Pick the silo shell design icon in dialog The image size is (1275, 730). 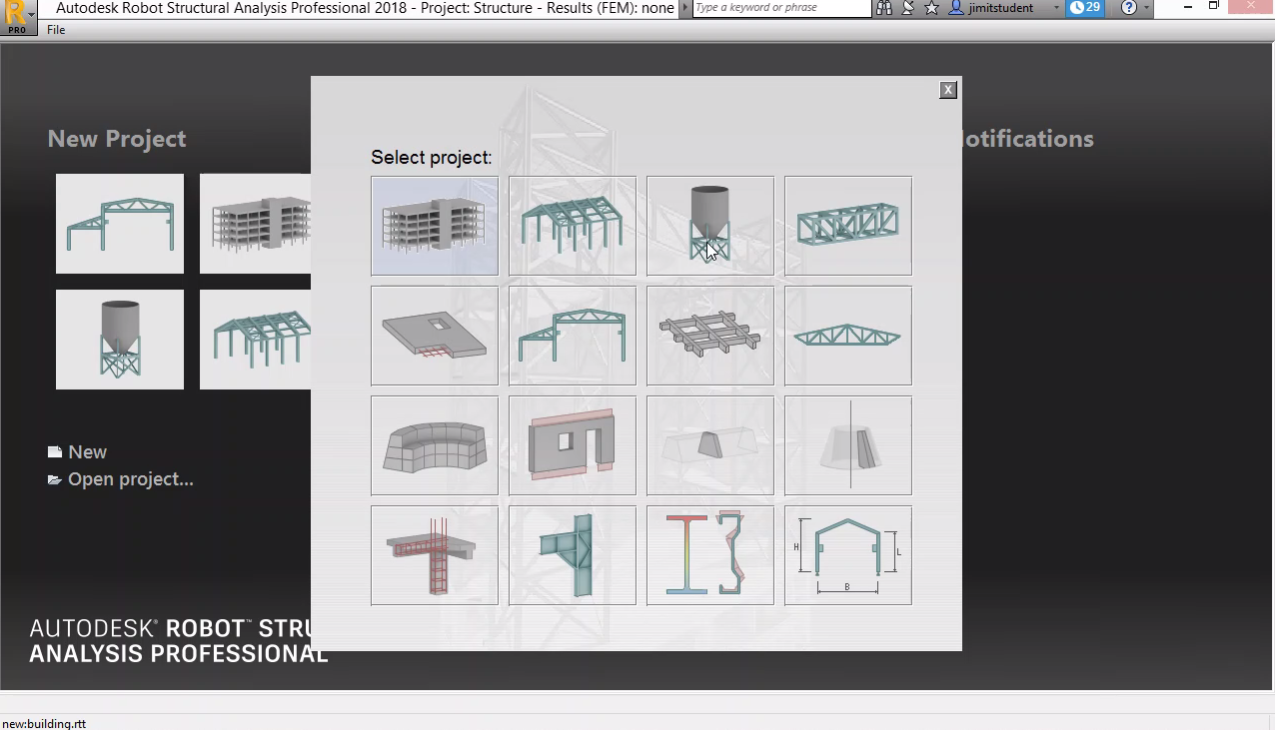[x=710, y=226]
